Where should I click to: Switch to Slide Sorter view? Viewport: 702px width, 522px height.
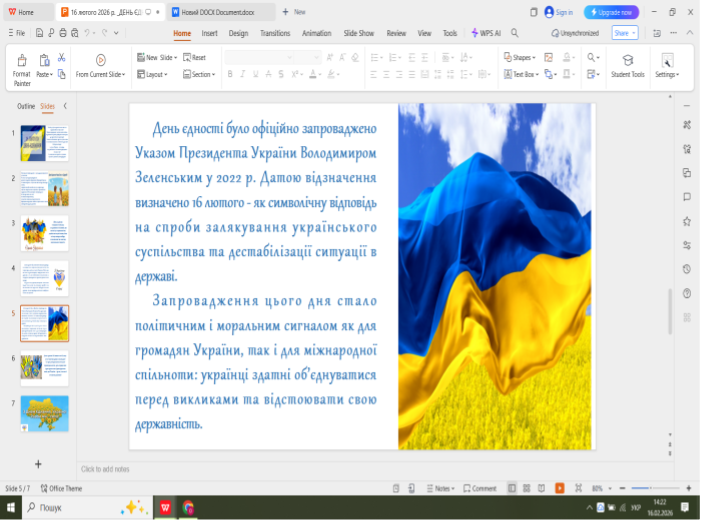pyautogui.click(x=527, y=488)
